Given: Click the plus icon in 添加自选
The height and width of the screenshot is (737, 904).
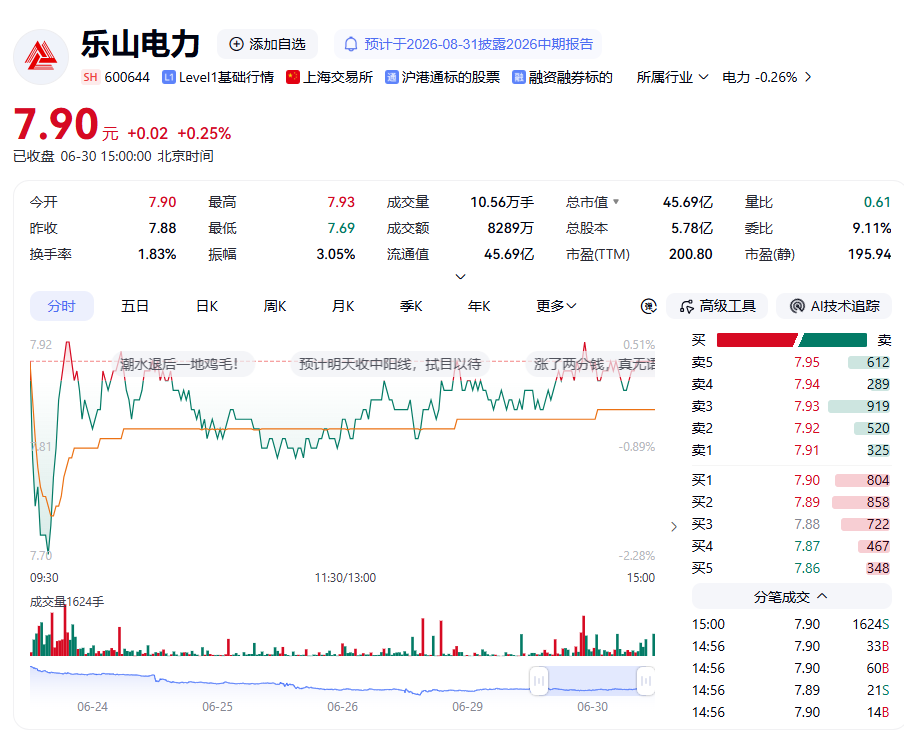Looking at the screenshot, I should tap(236, 44).
